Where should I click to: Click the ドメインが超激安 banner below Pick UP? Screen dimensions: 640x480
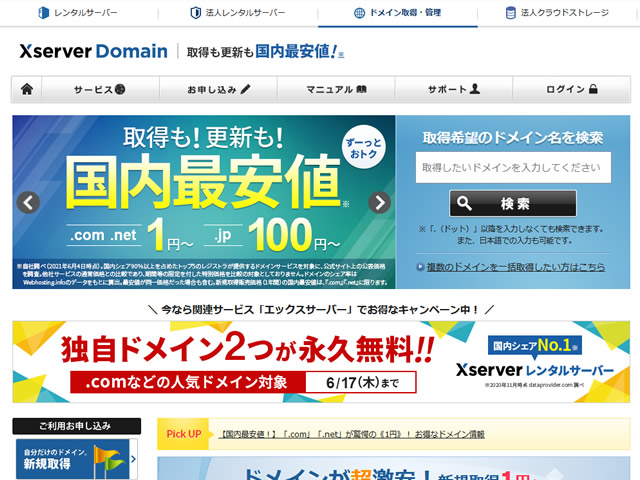point(394,468)
